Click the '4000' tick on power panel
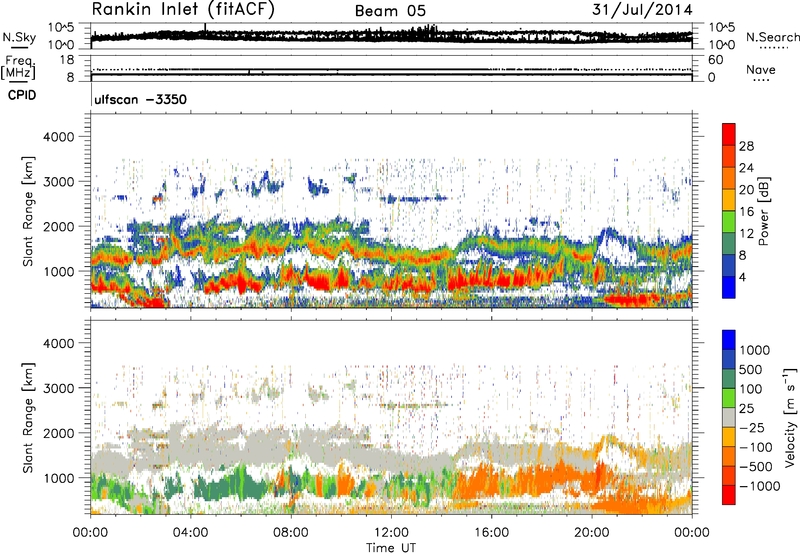This screenshot has height=554, width=800. pyautogui.click(x=59, y=137)
